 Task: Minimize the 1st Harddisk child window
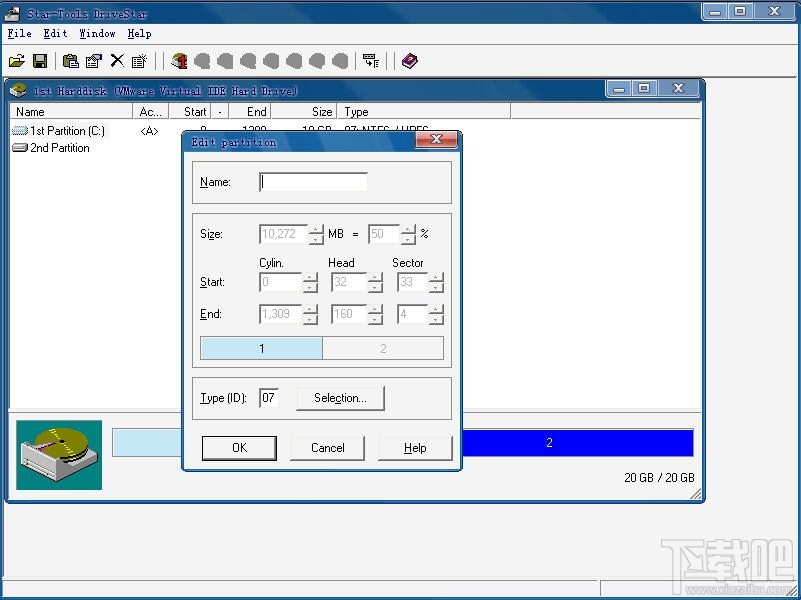point(619,88)
